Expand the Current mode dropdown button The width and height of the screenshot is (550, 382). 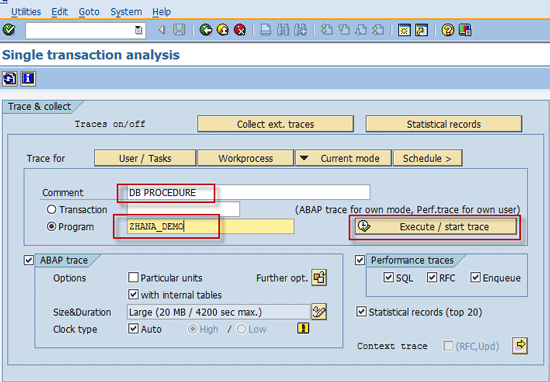[x=343, y=158]
